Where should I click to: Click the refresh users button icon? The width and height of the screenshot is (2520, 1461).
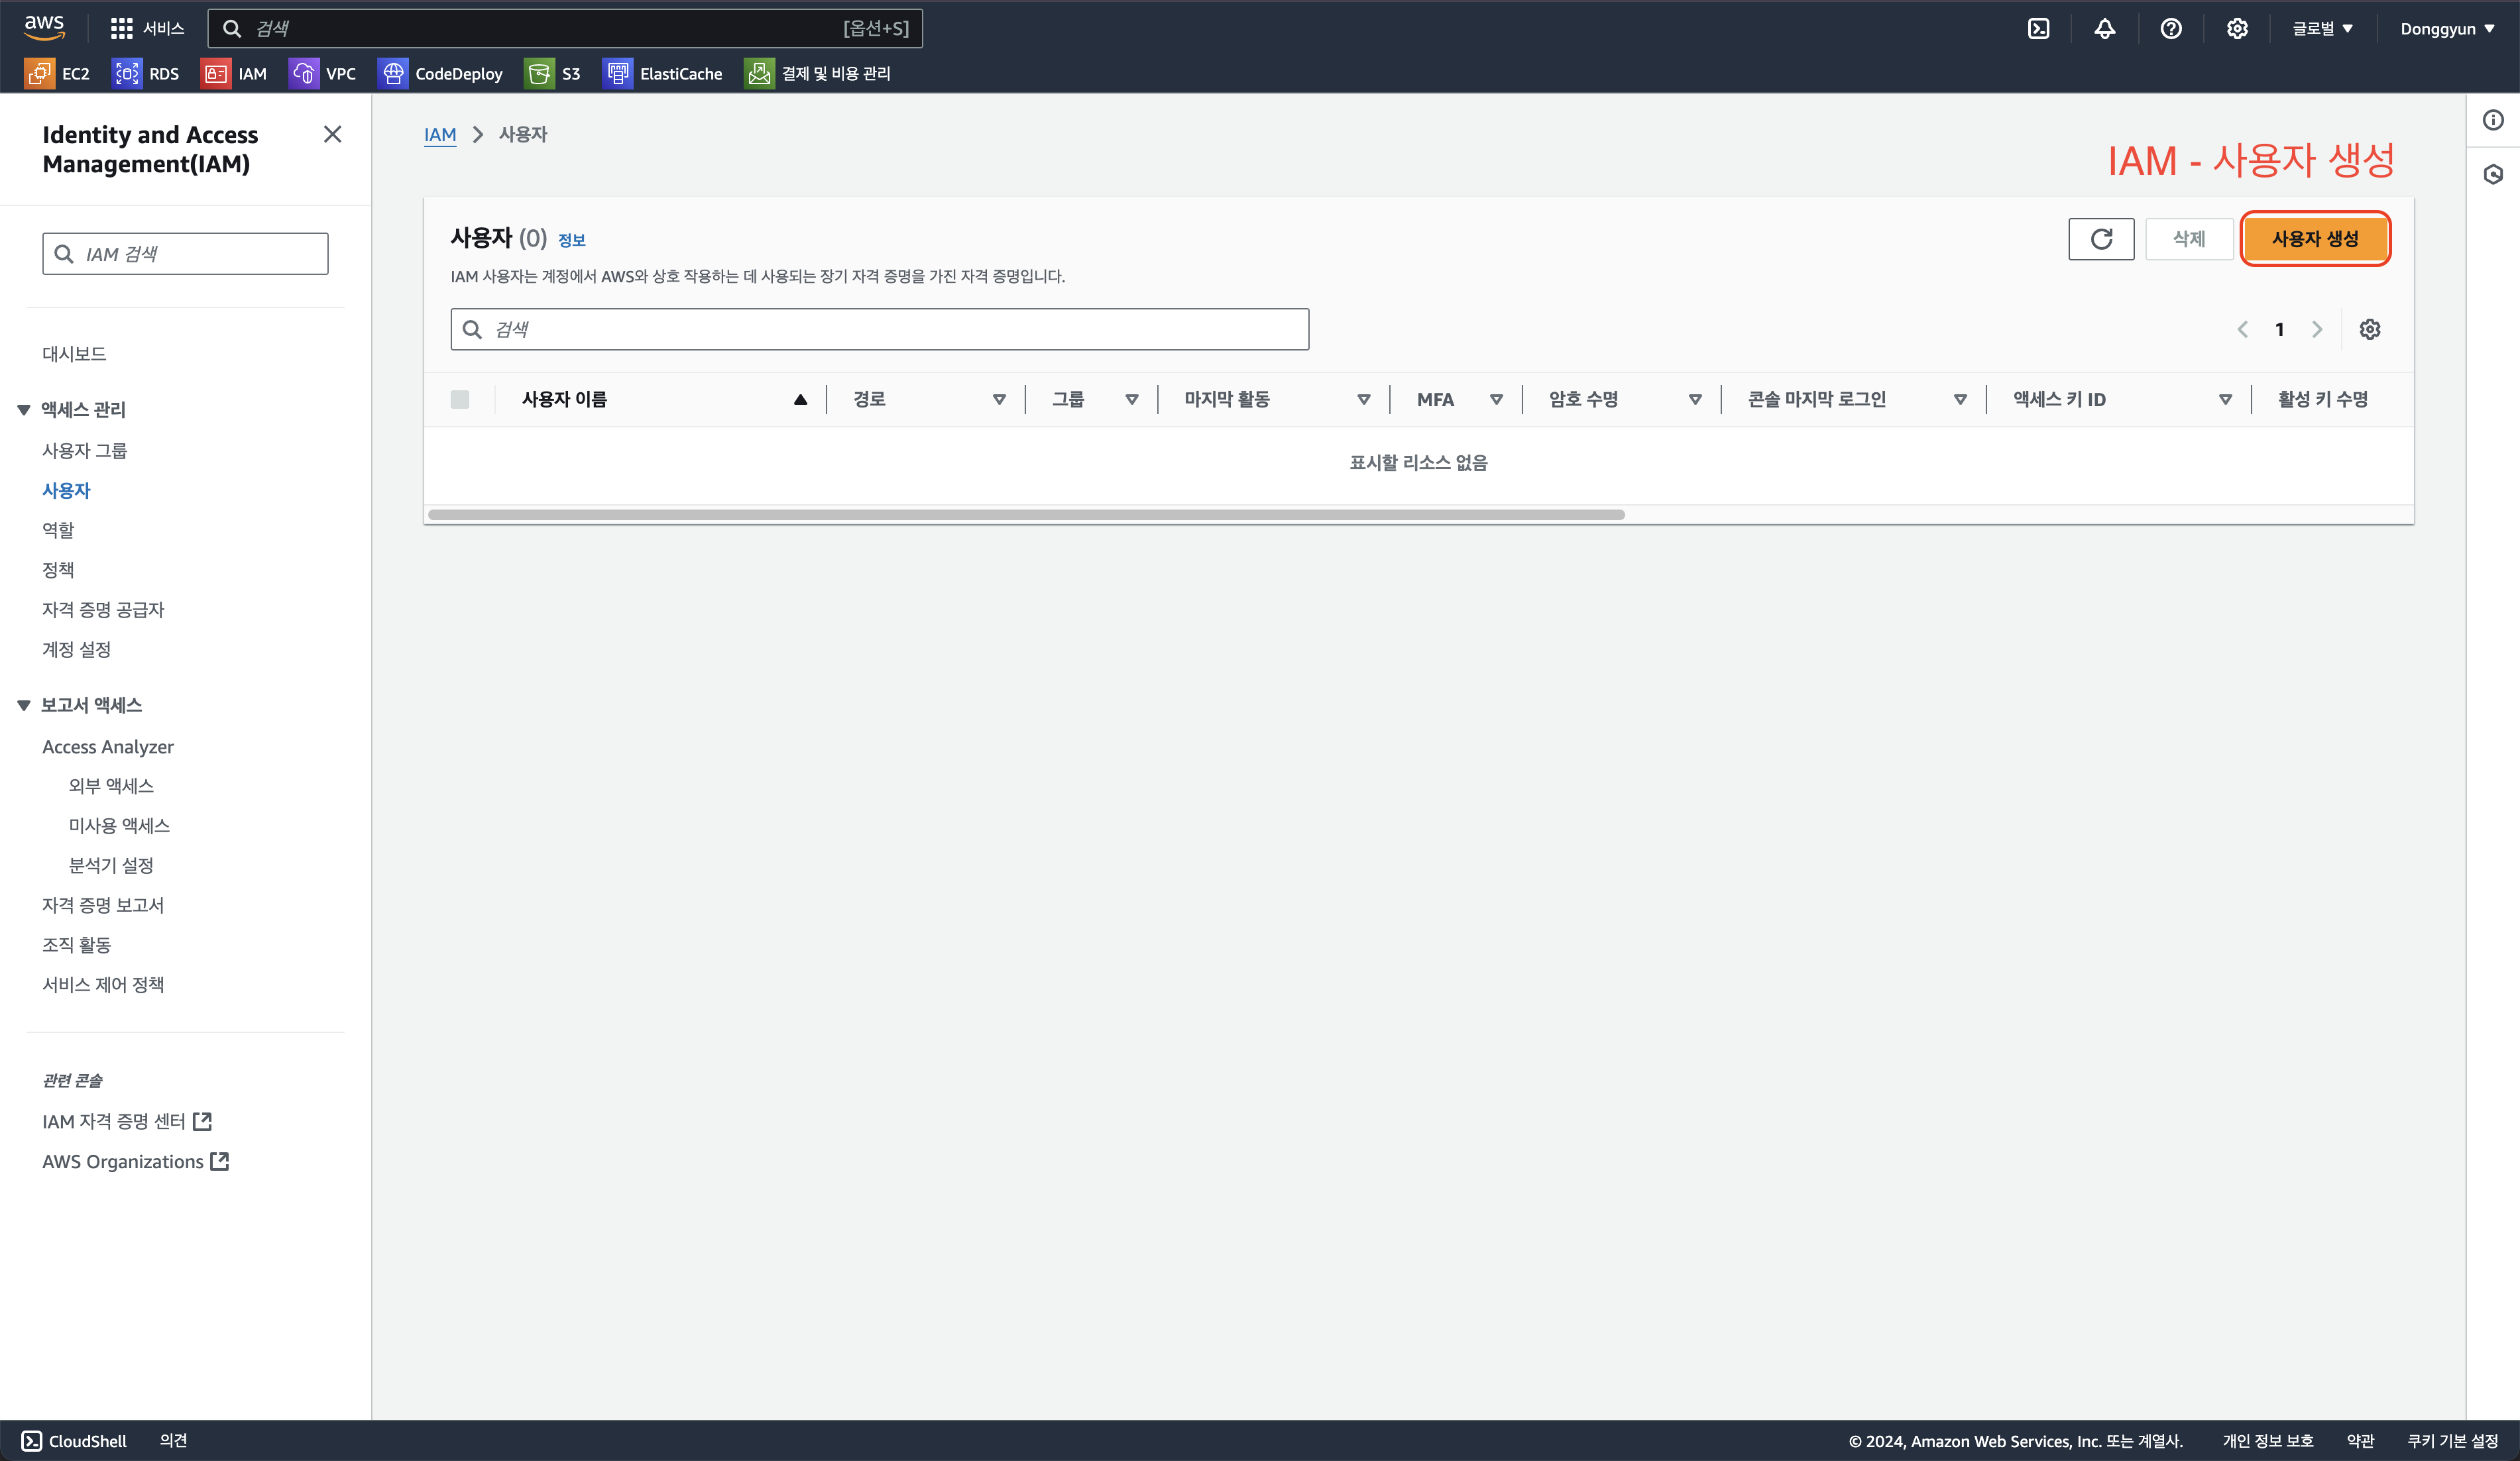(x=2100, y=239)
